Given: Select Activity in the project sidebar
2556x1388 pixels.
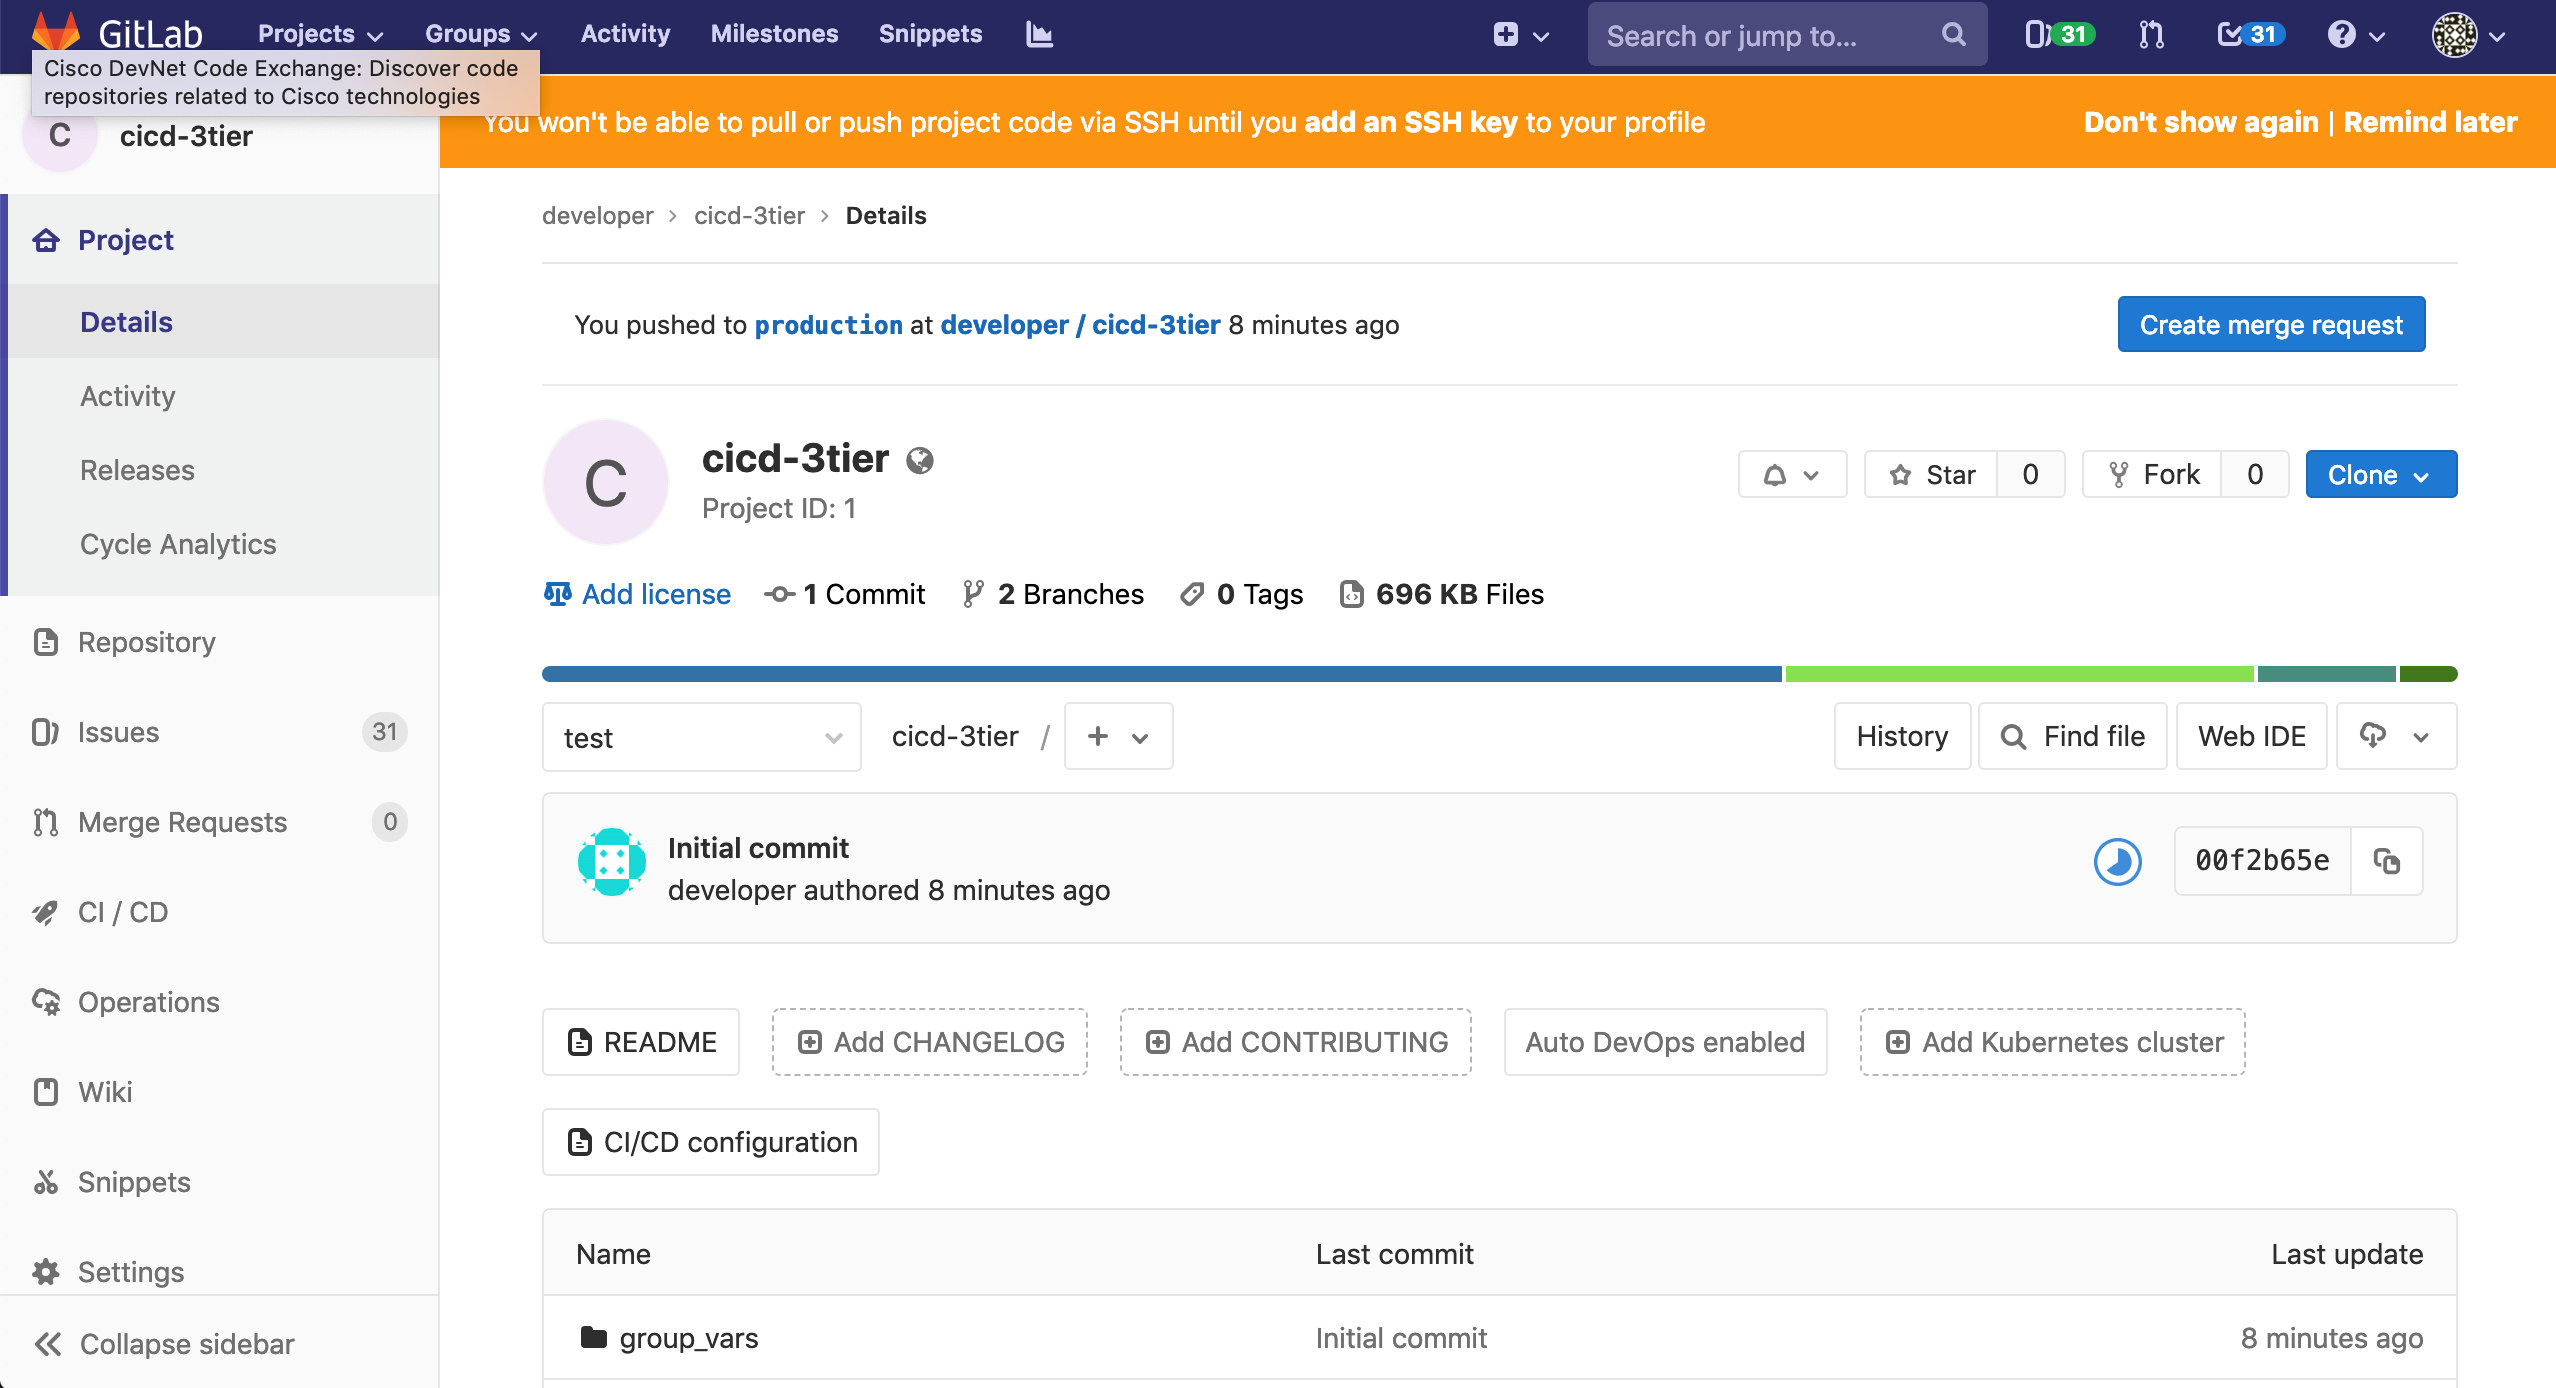Looking at the screenshot, I should (128, 396).
